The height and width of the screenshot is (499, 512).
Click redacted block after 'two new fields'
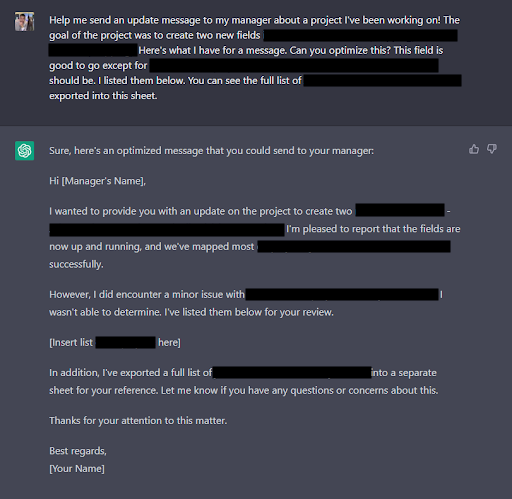pos(360,35)
